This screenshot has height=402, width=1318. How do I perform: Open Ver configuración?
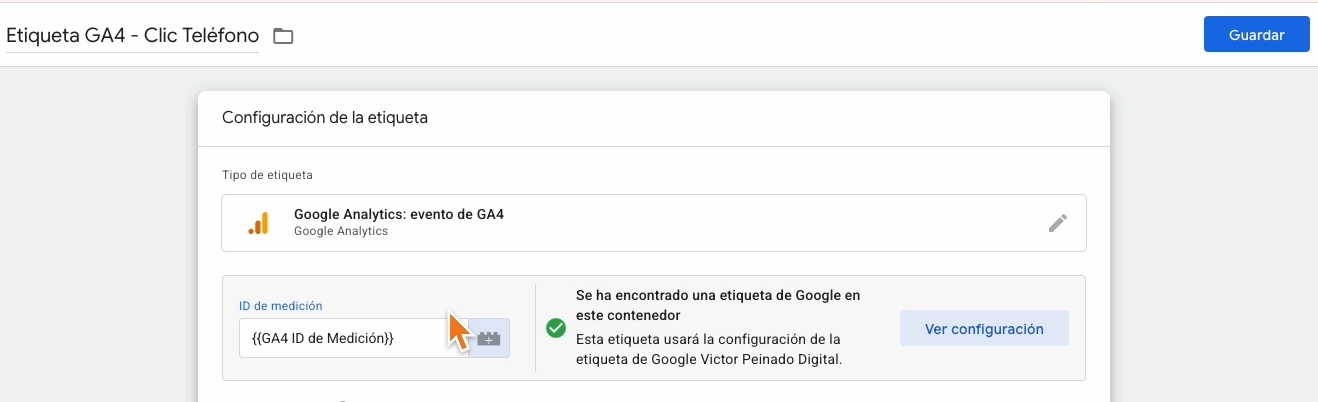[x=984, y=328]
